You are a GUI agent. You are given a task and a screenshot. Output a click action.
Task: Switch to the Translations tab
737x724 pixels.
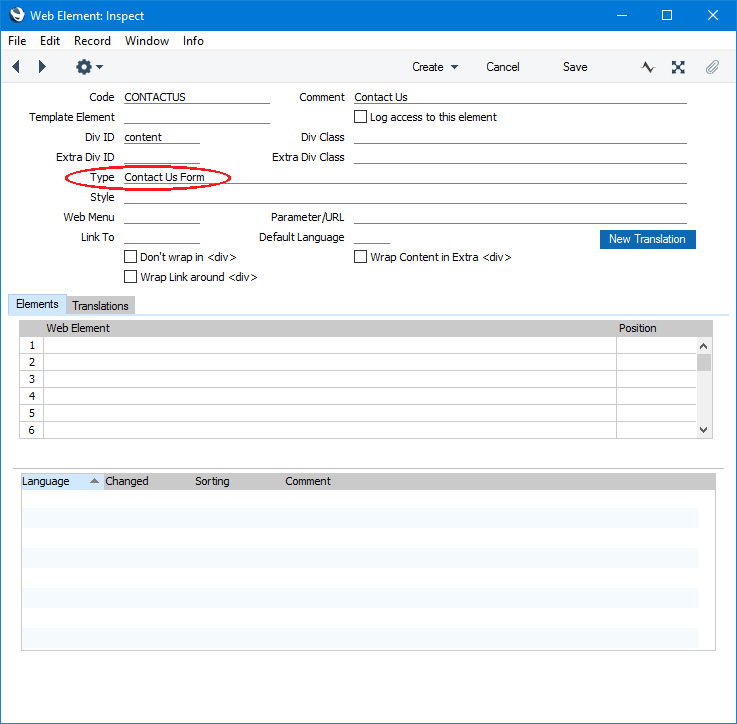(101, 306)
